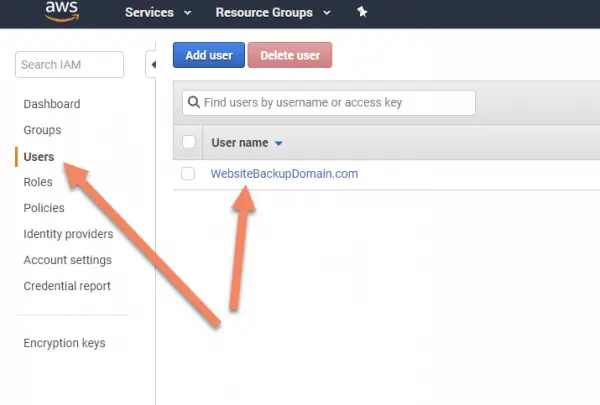The image size is (600, 405).
Task: Go to Dashboard in the sidebar
Action: (x=52, y=104)
